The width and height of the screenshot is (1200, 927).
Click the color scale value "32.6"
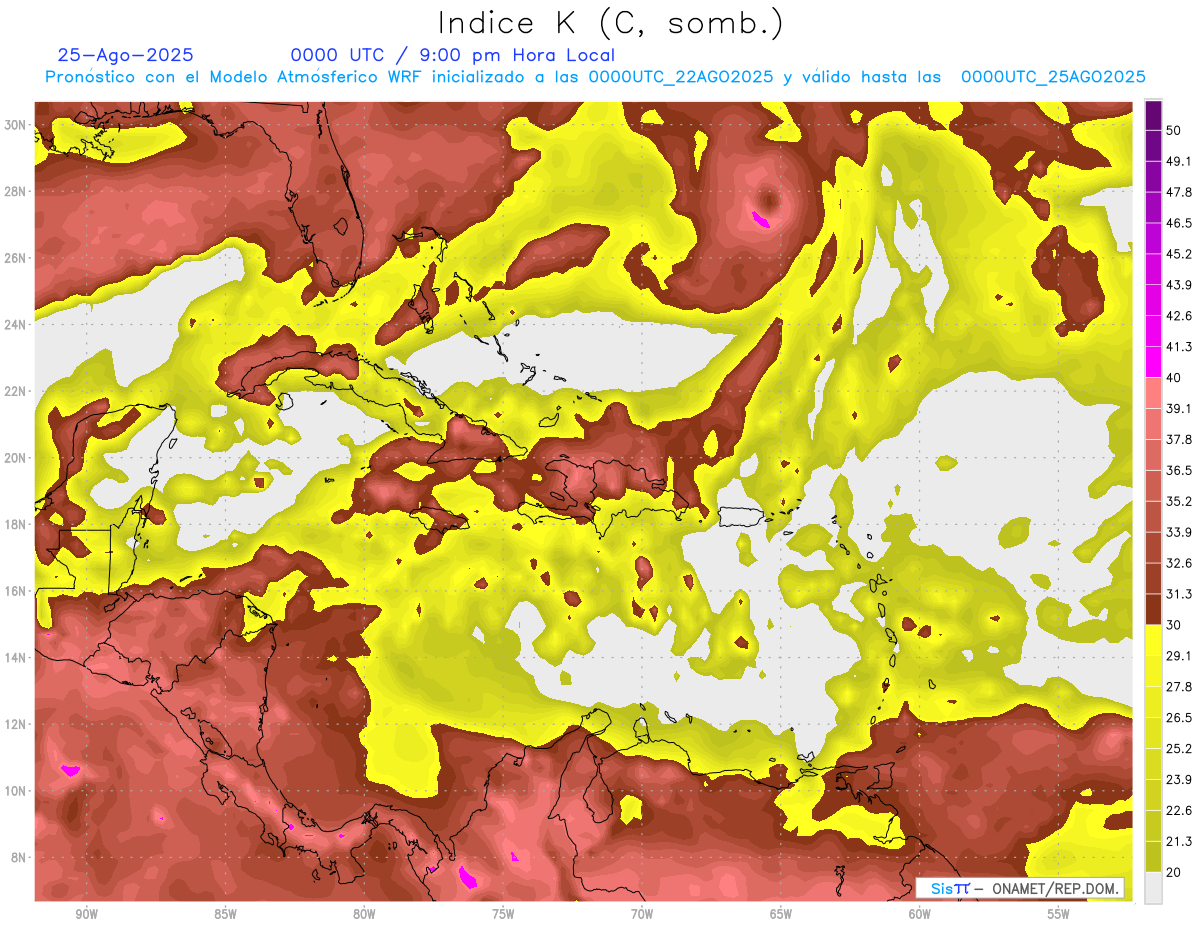click(x=1179, y=563)
